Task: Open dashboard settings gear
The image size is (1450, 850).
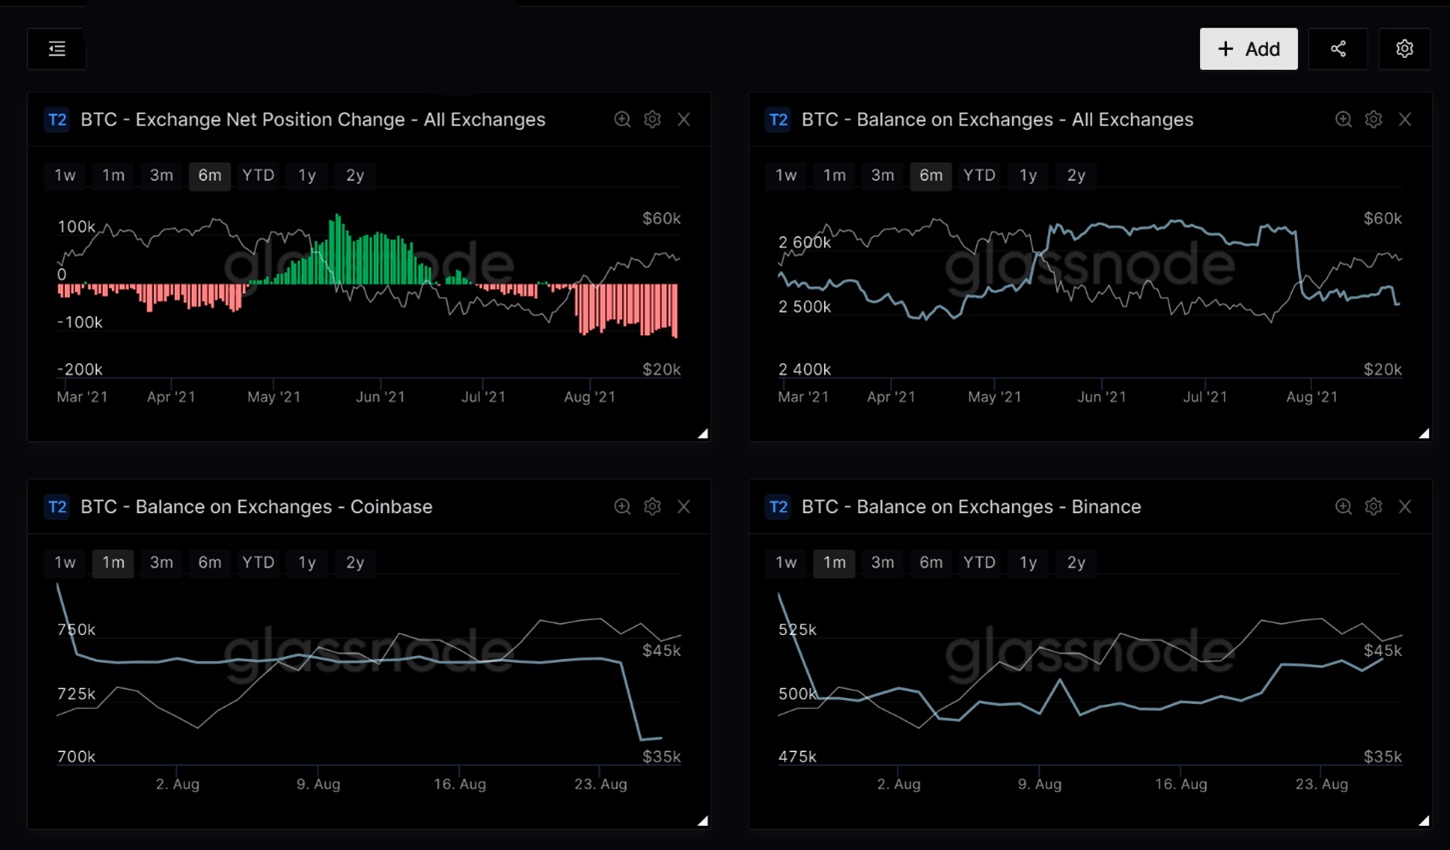Action: [x=1404, y=49]
